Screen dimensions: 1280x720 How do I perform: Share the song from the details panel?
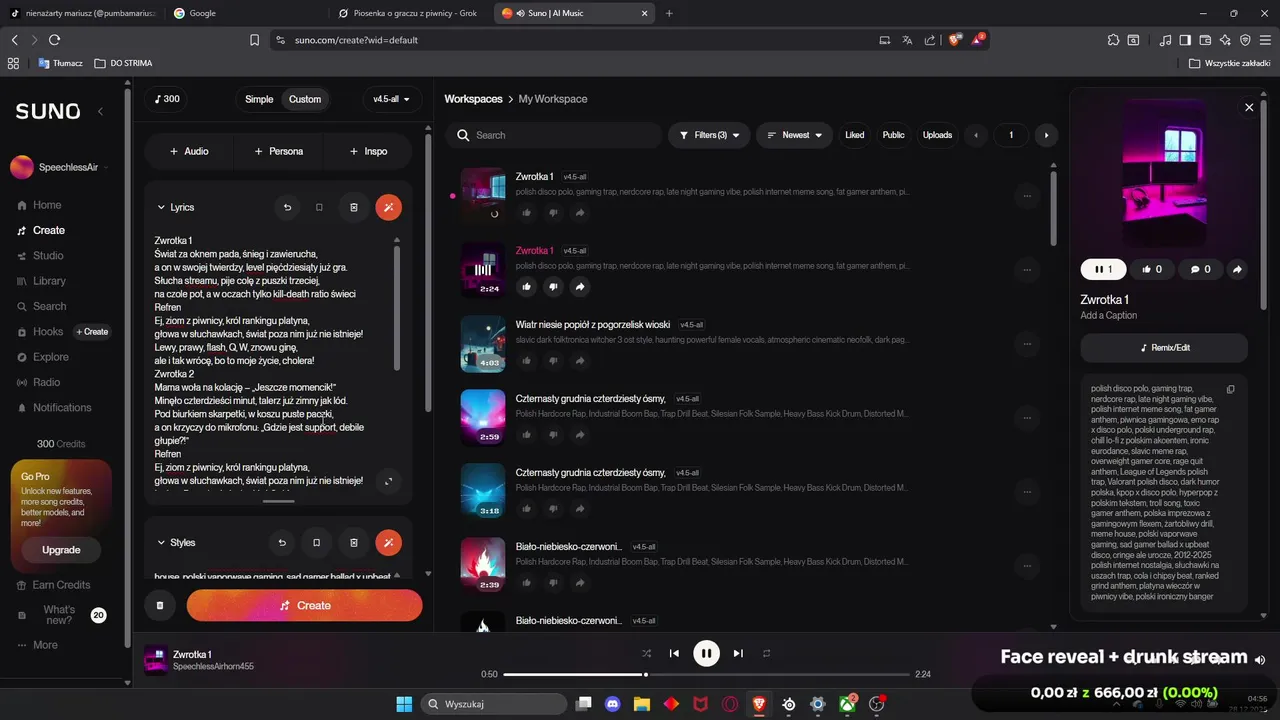(1237, 269)
